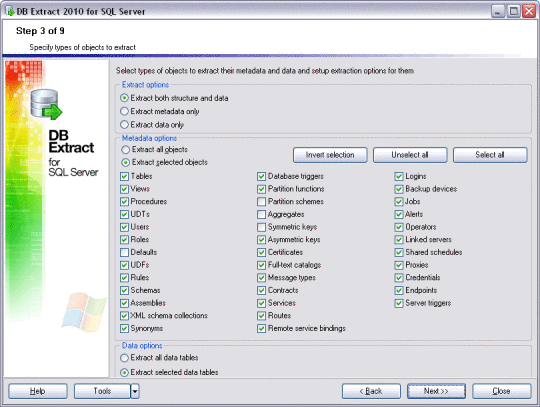Uncheck Partition functions checkbox
Viewport: 540px width, 407px height.
261,189
